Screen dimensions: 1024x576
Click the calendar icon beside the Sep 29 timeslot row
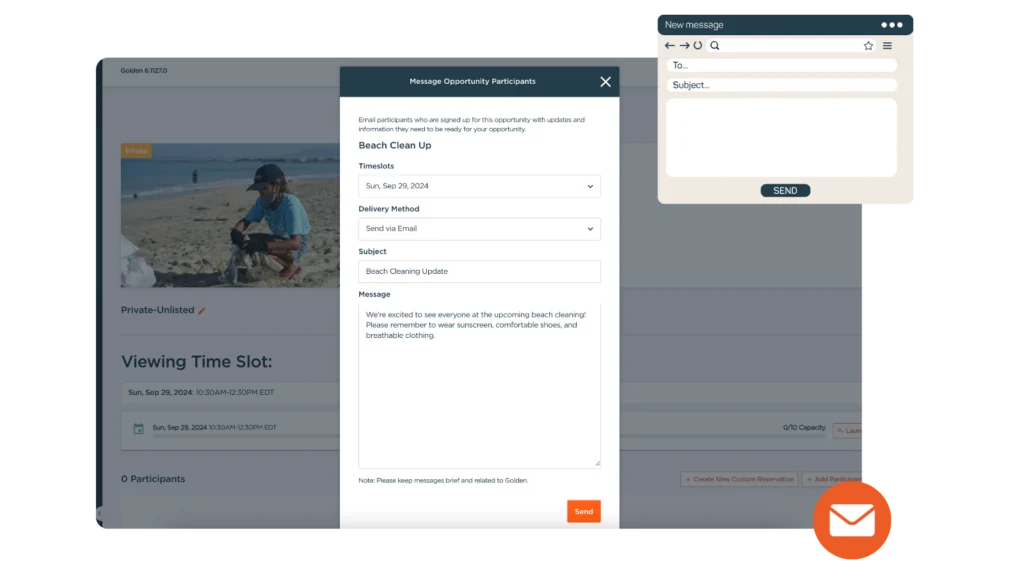(138, 428)
